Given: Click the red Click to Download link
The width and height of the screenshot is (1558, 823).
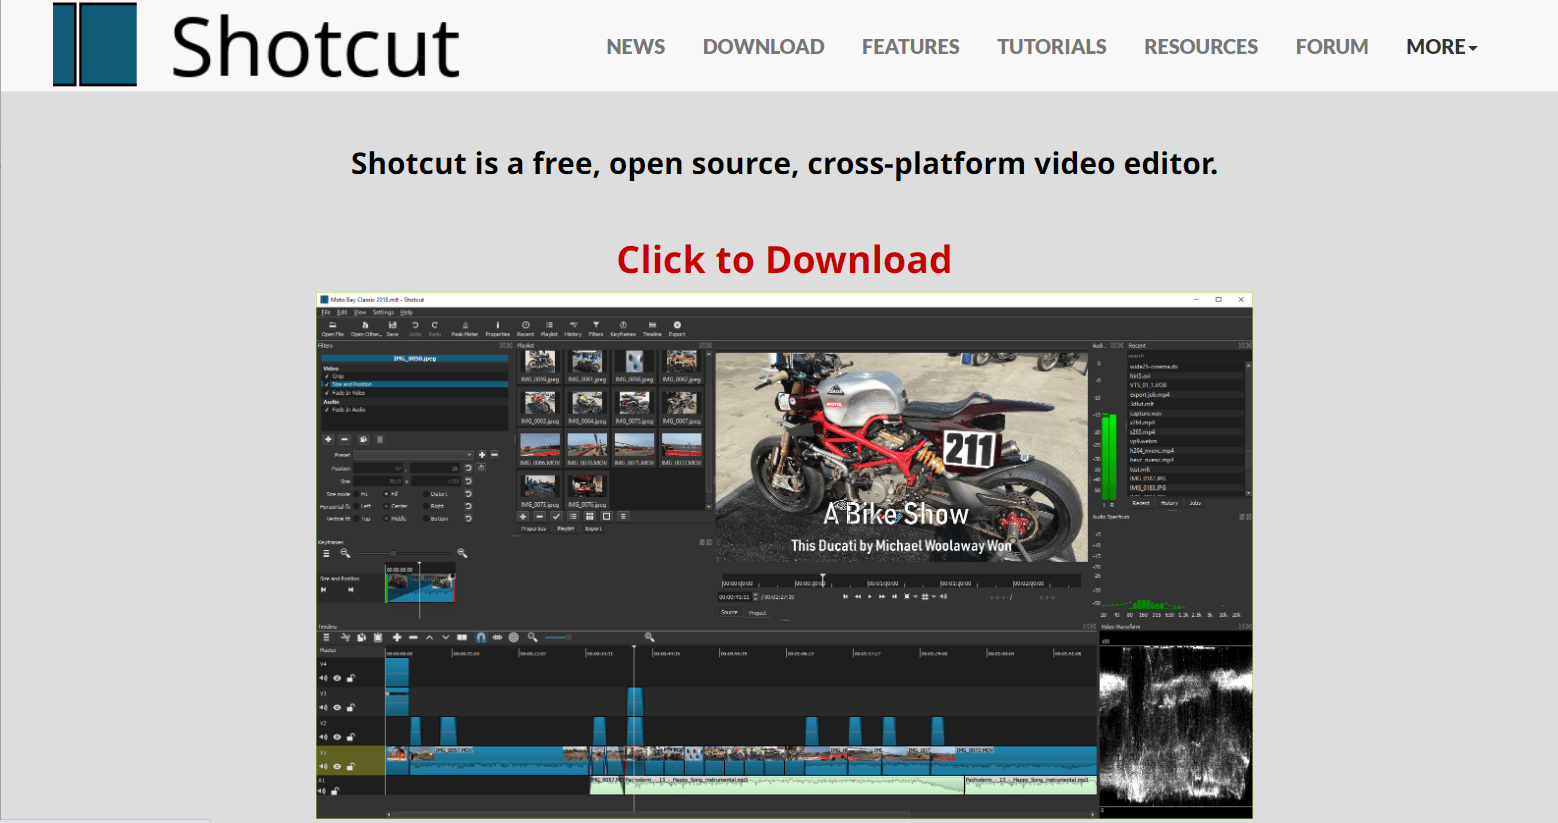Looking at the screenshot, I should (x=784, y=260).
